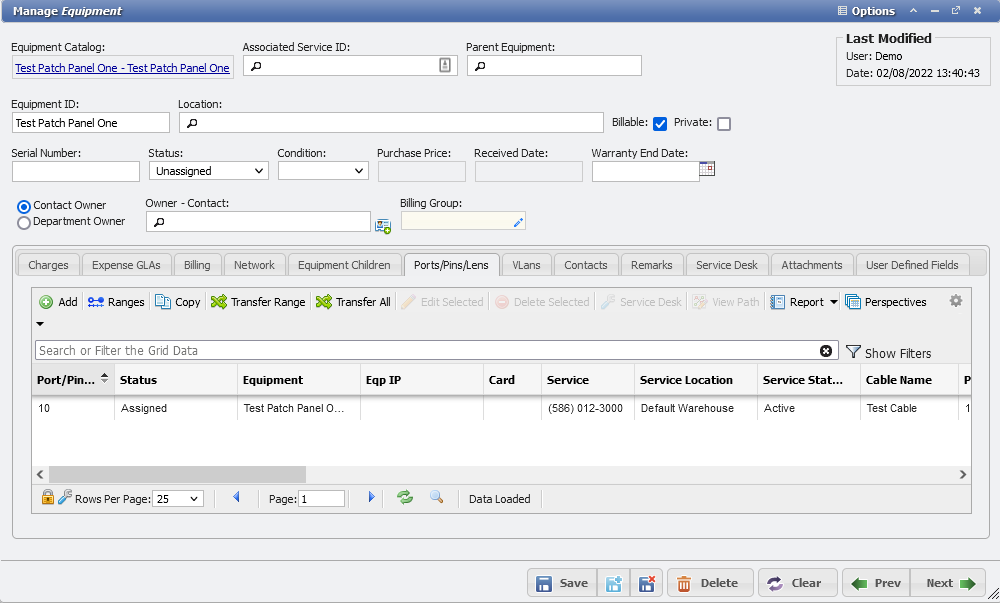
Task: Enable the Private checkbox
Action: (x=723, y=124)
